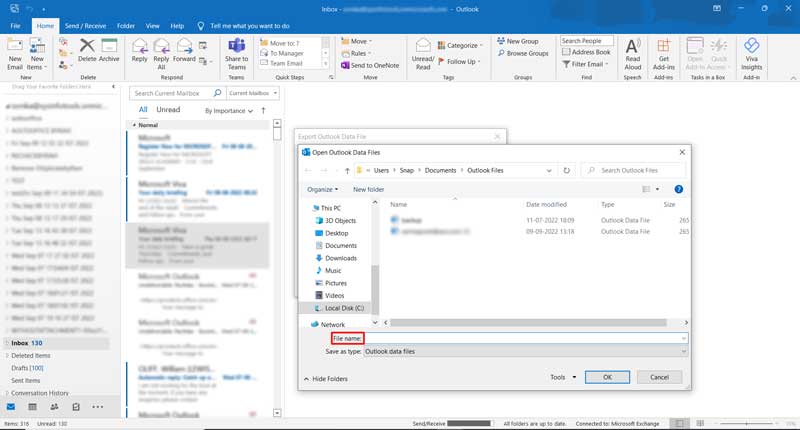Click the search magnifier in mailbox search
The width and height of the screenshot is (800, 430).
217,93
